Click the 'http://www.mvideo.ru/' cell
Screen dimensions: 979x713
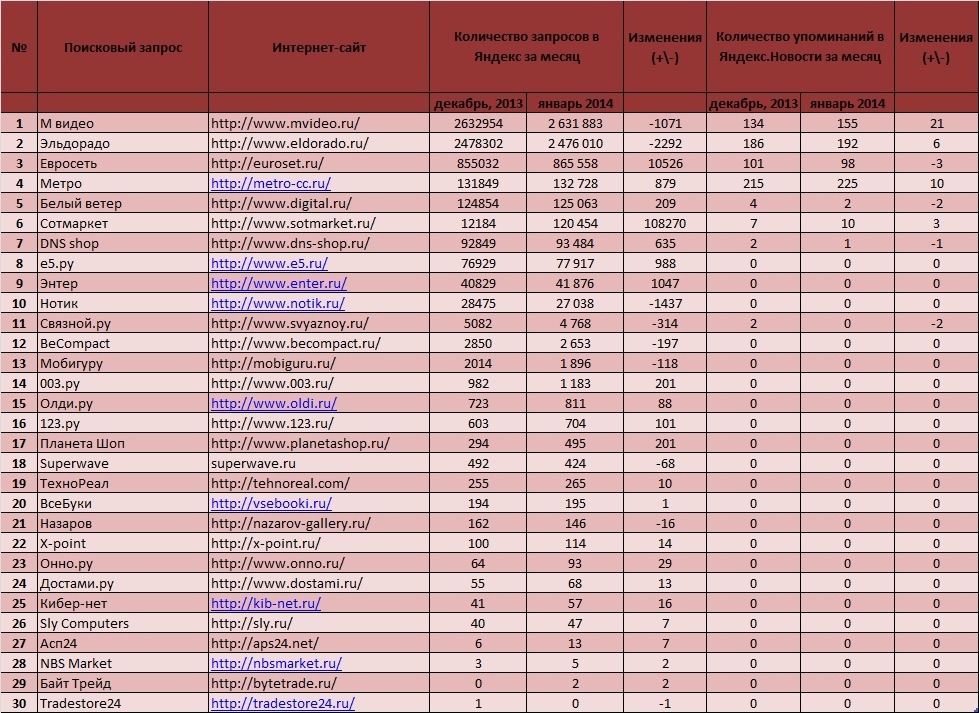tap(319, 124)
